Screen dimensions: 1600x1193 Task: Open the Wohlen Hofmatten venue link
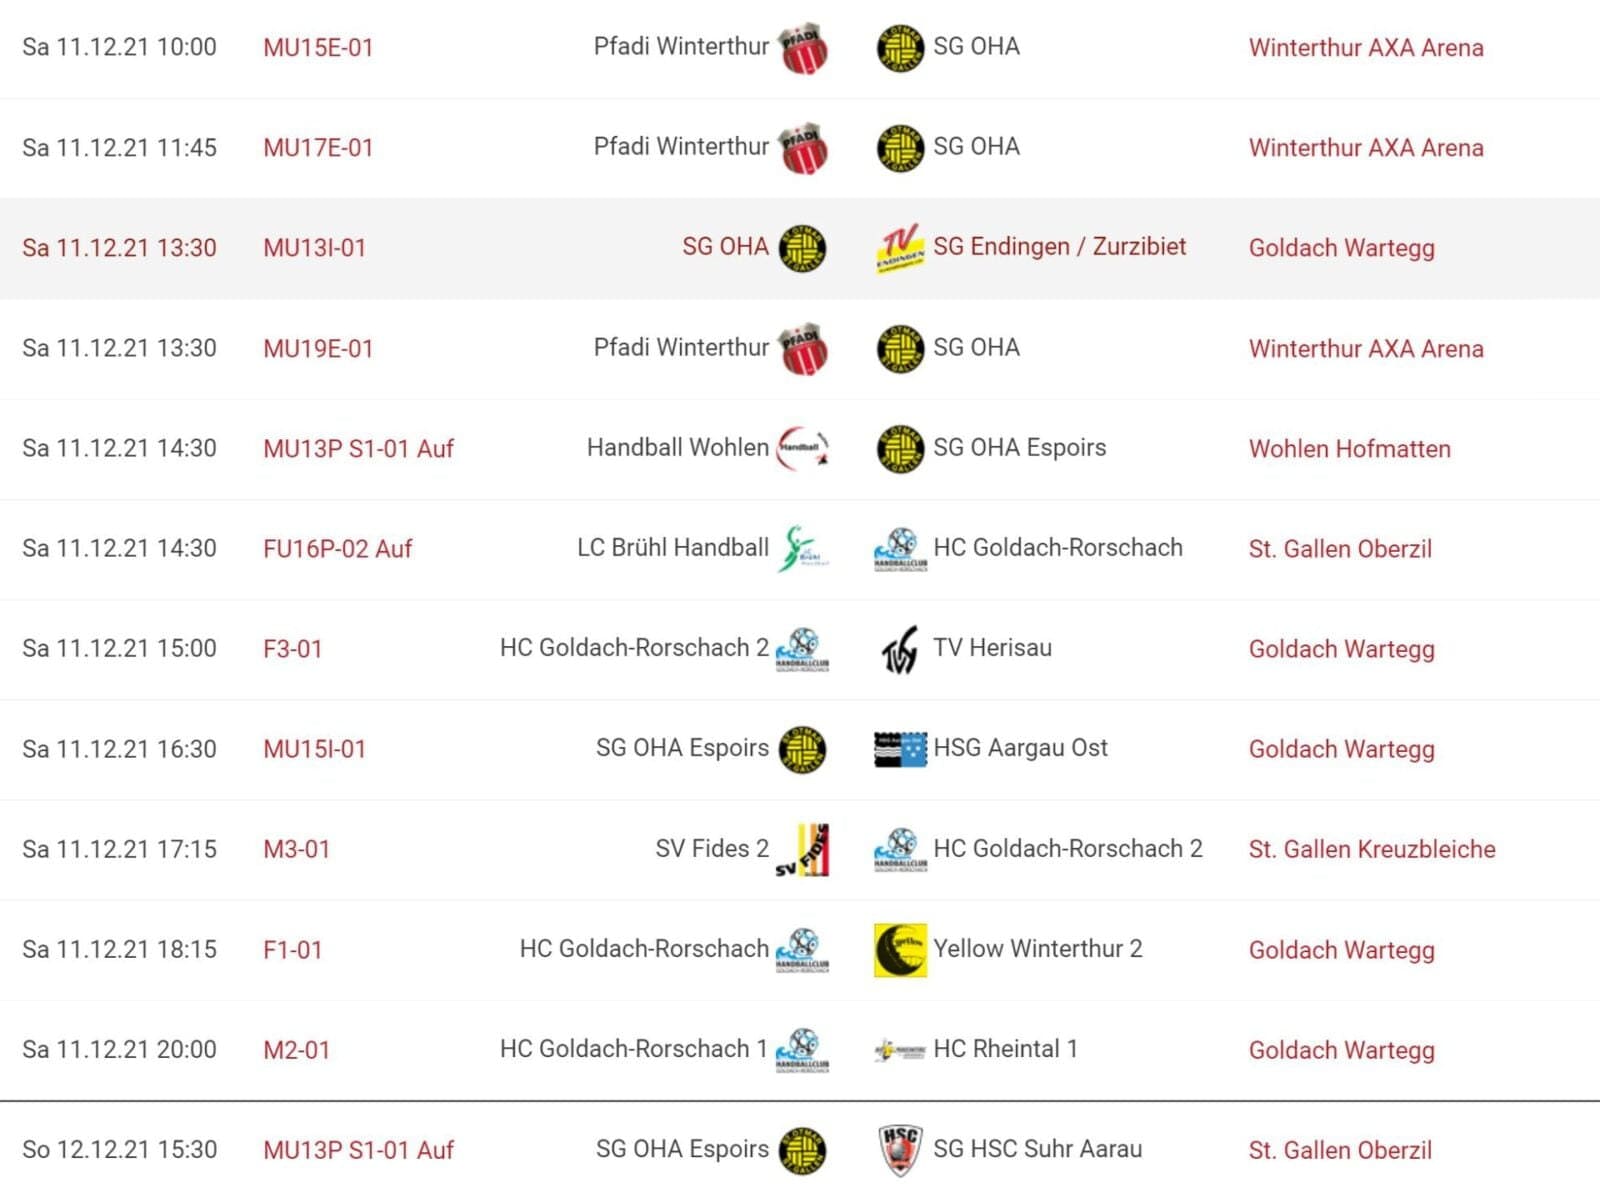click(x=1349, y=449)
